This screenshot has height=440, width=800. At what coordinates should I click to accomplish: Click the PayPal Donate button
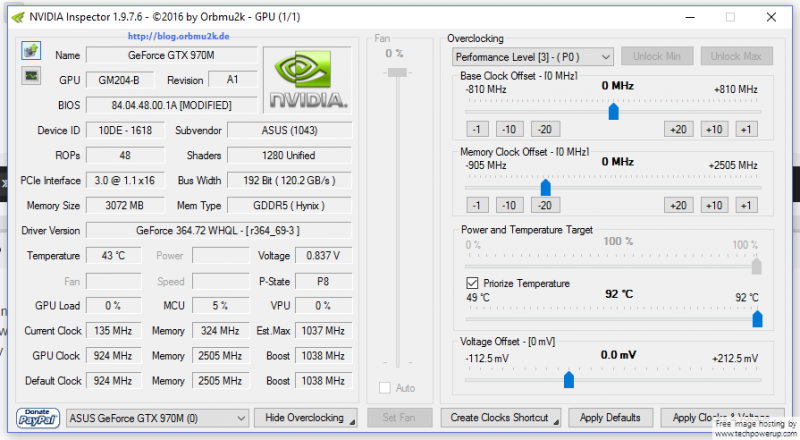tap(38, 418)
